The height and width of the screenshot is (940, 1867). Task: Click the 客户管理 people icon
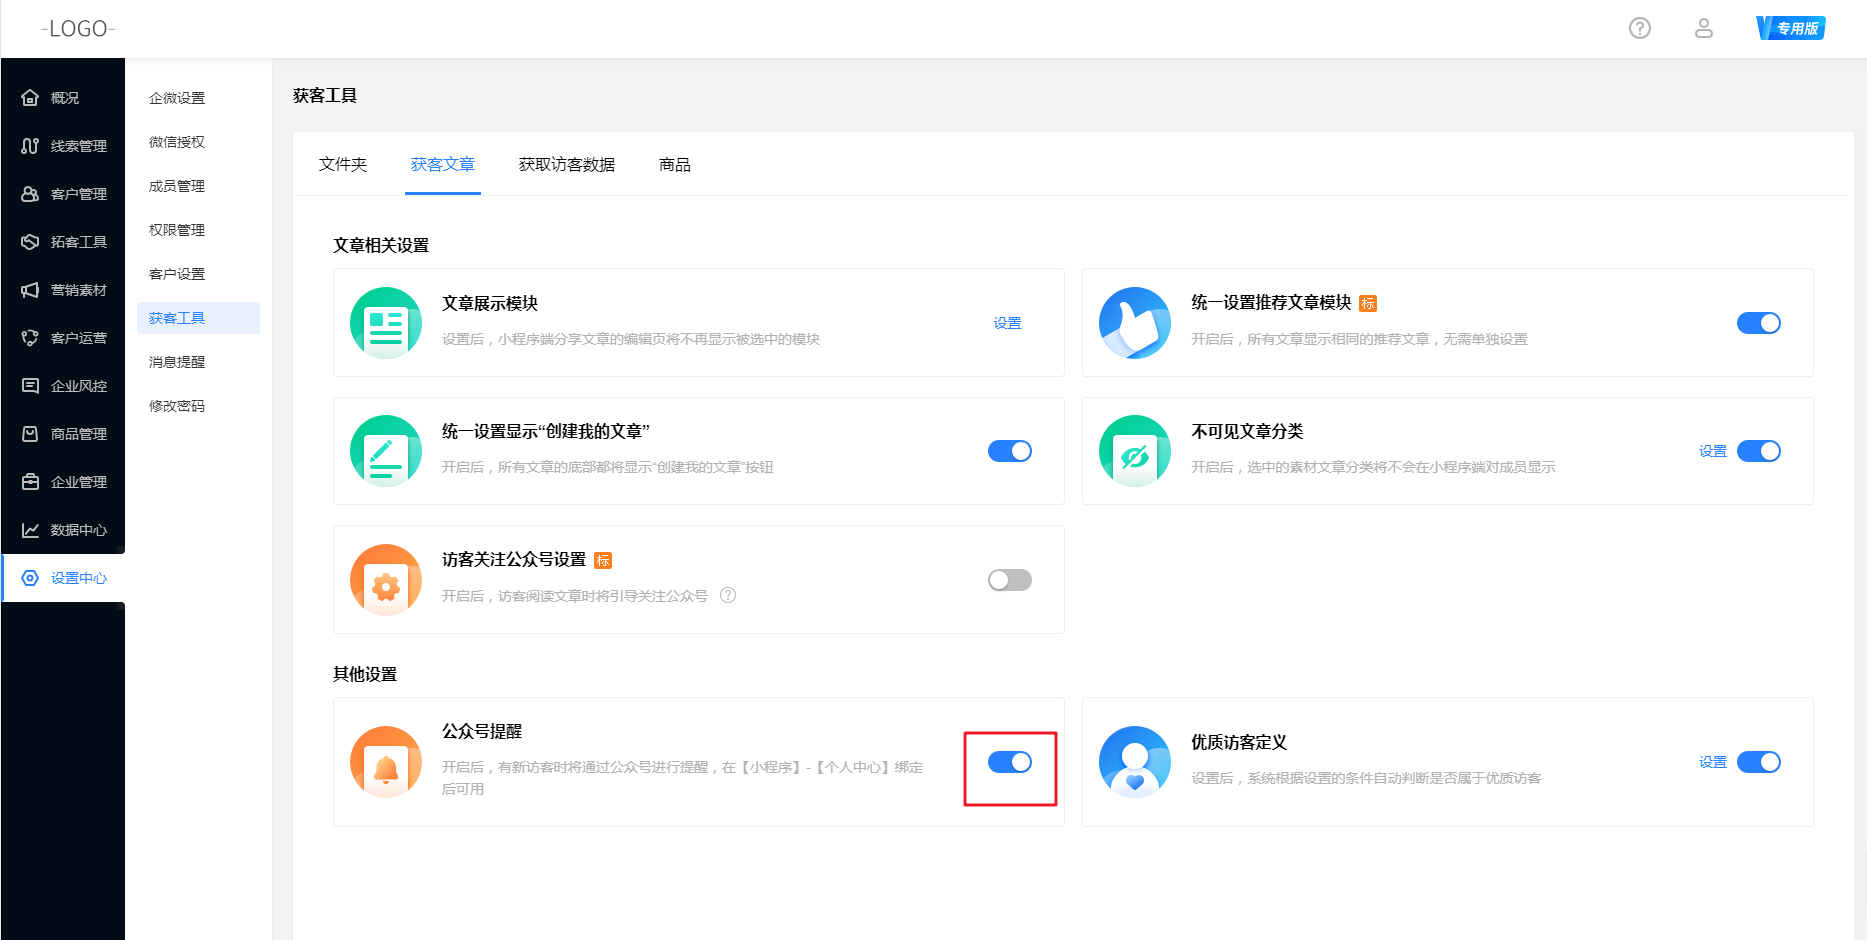tap(30, 194)
